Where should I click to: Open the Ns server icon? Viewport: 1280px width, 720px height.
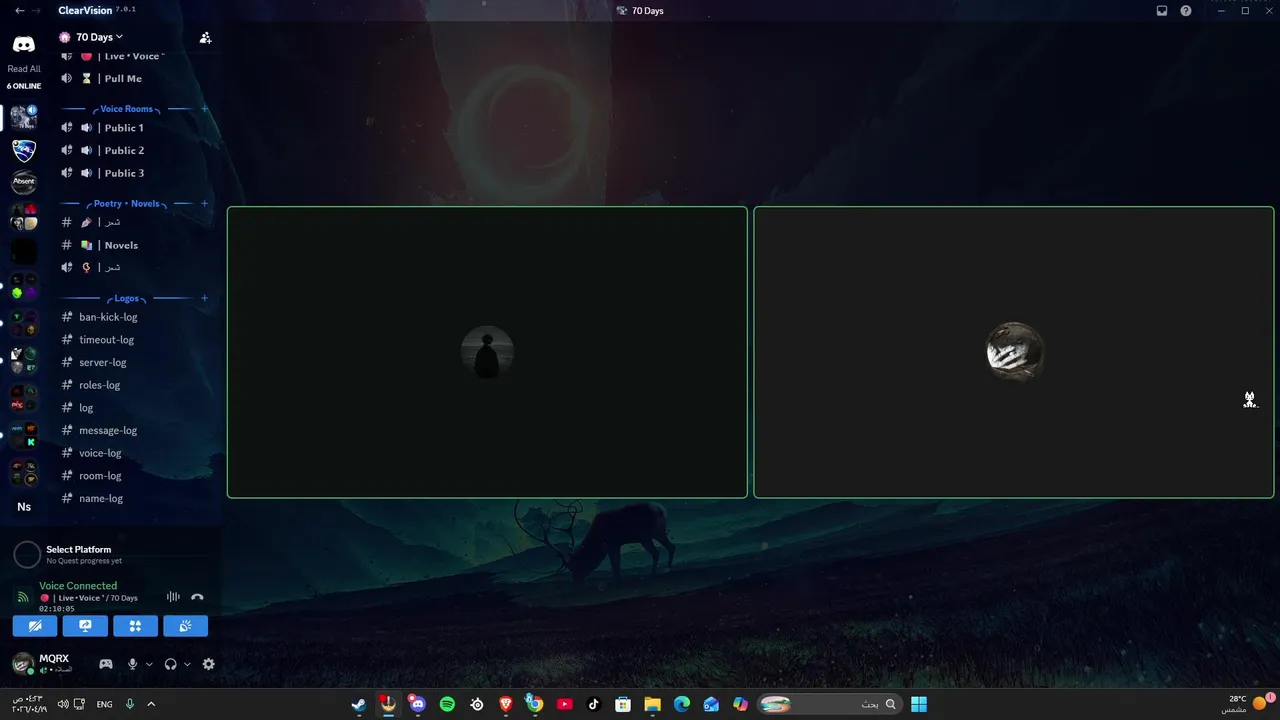tap(24, 507)
